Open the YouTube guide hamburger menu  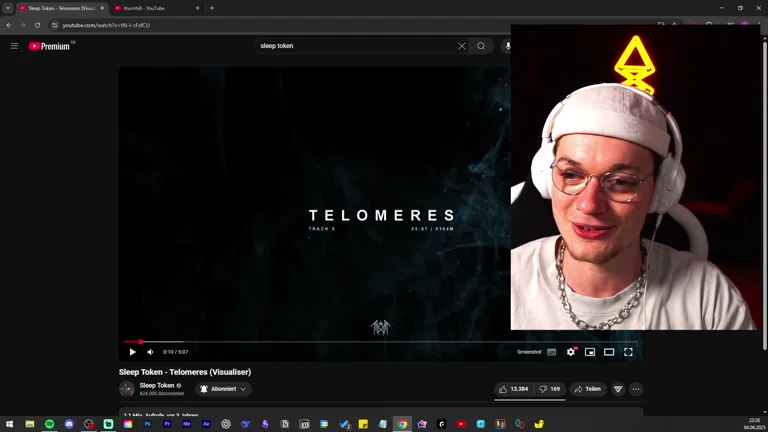pyautogui.click(x=14, y=46)
